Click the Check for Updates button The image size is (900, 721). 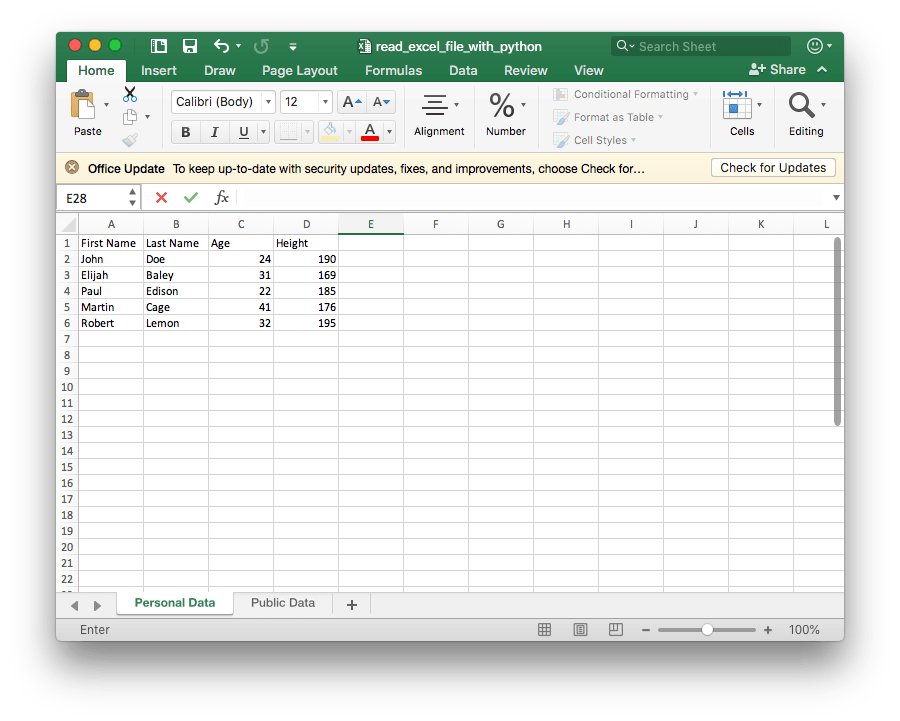[773, 167]
